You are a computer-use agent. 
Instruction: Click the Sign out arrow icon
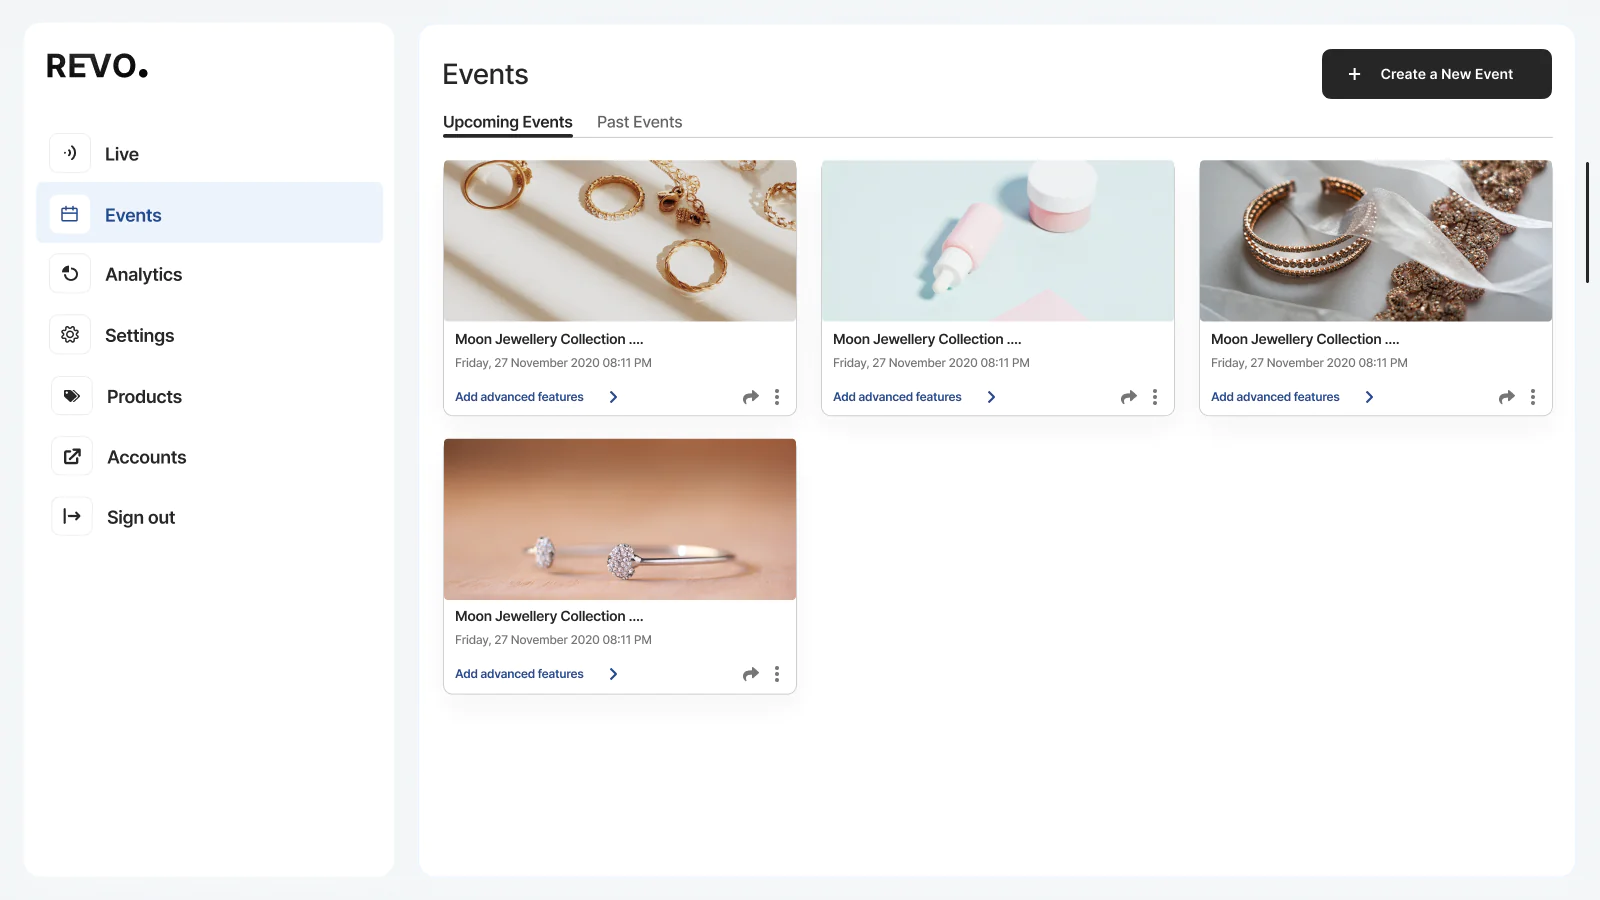[x=72, y=517]
